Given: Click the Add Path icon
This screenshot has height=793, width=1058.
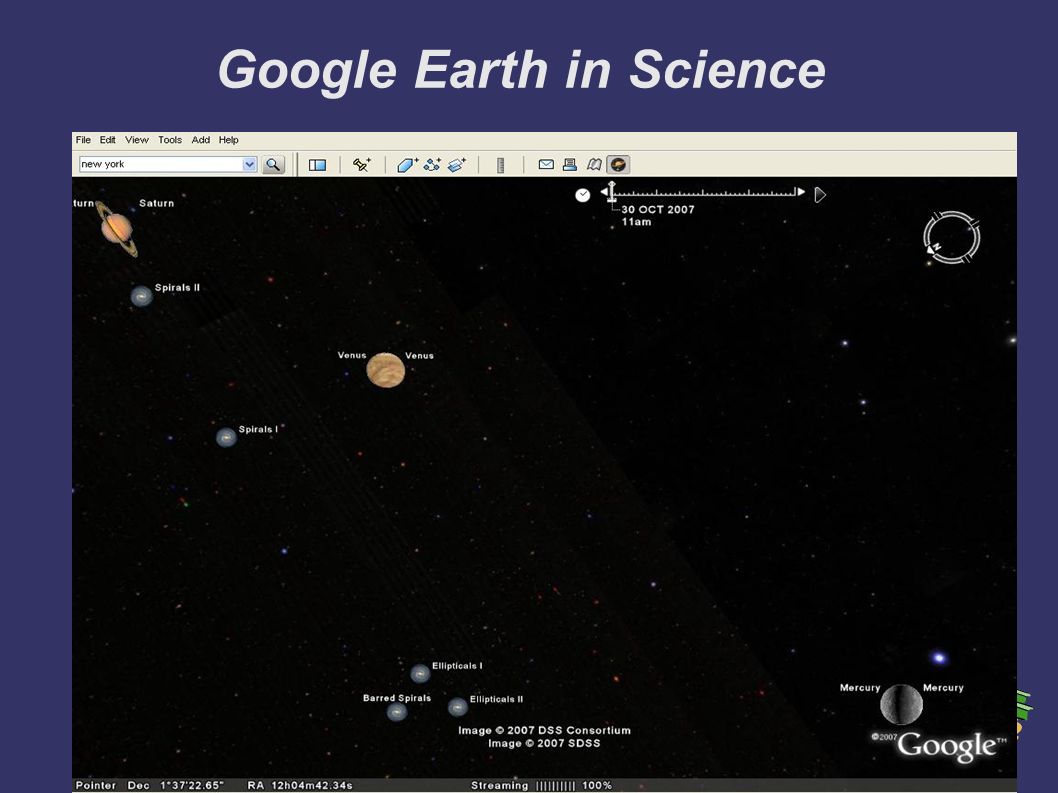Looking at the screenshot, I should coord(432,164).
